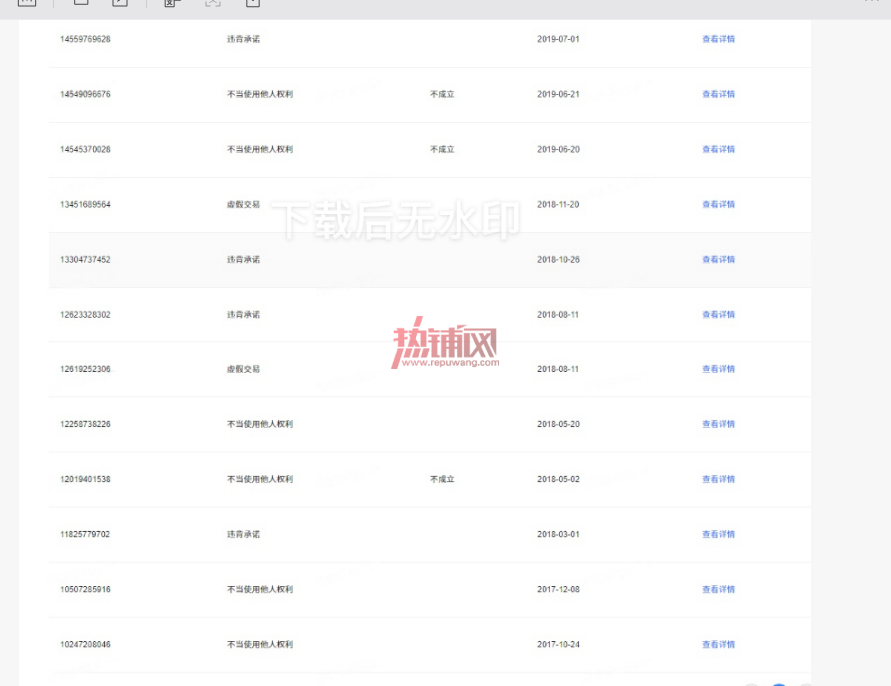891x686 pixels.
Task: Click the grayed-out image icon in top toolbar
Action: (x=213, y=3)
